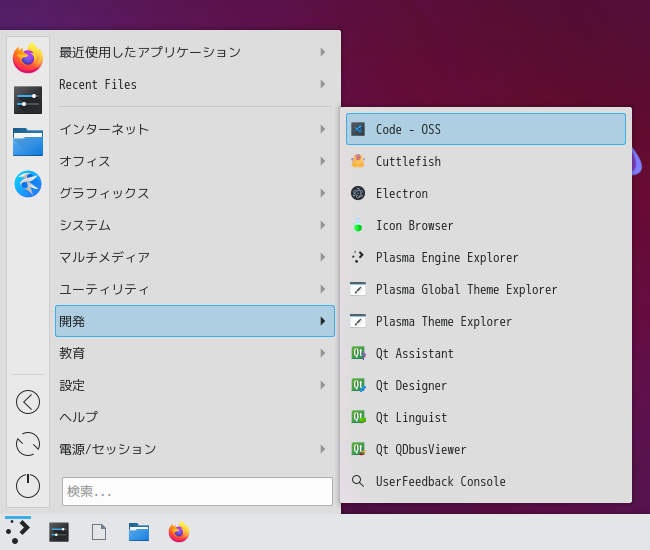Screen dimensions: 650x550
Task: Click the 検索 search field
Action: click(x=197, y=491)
